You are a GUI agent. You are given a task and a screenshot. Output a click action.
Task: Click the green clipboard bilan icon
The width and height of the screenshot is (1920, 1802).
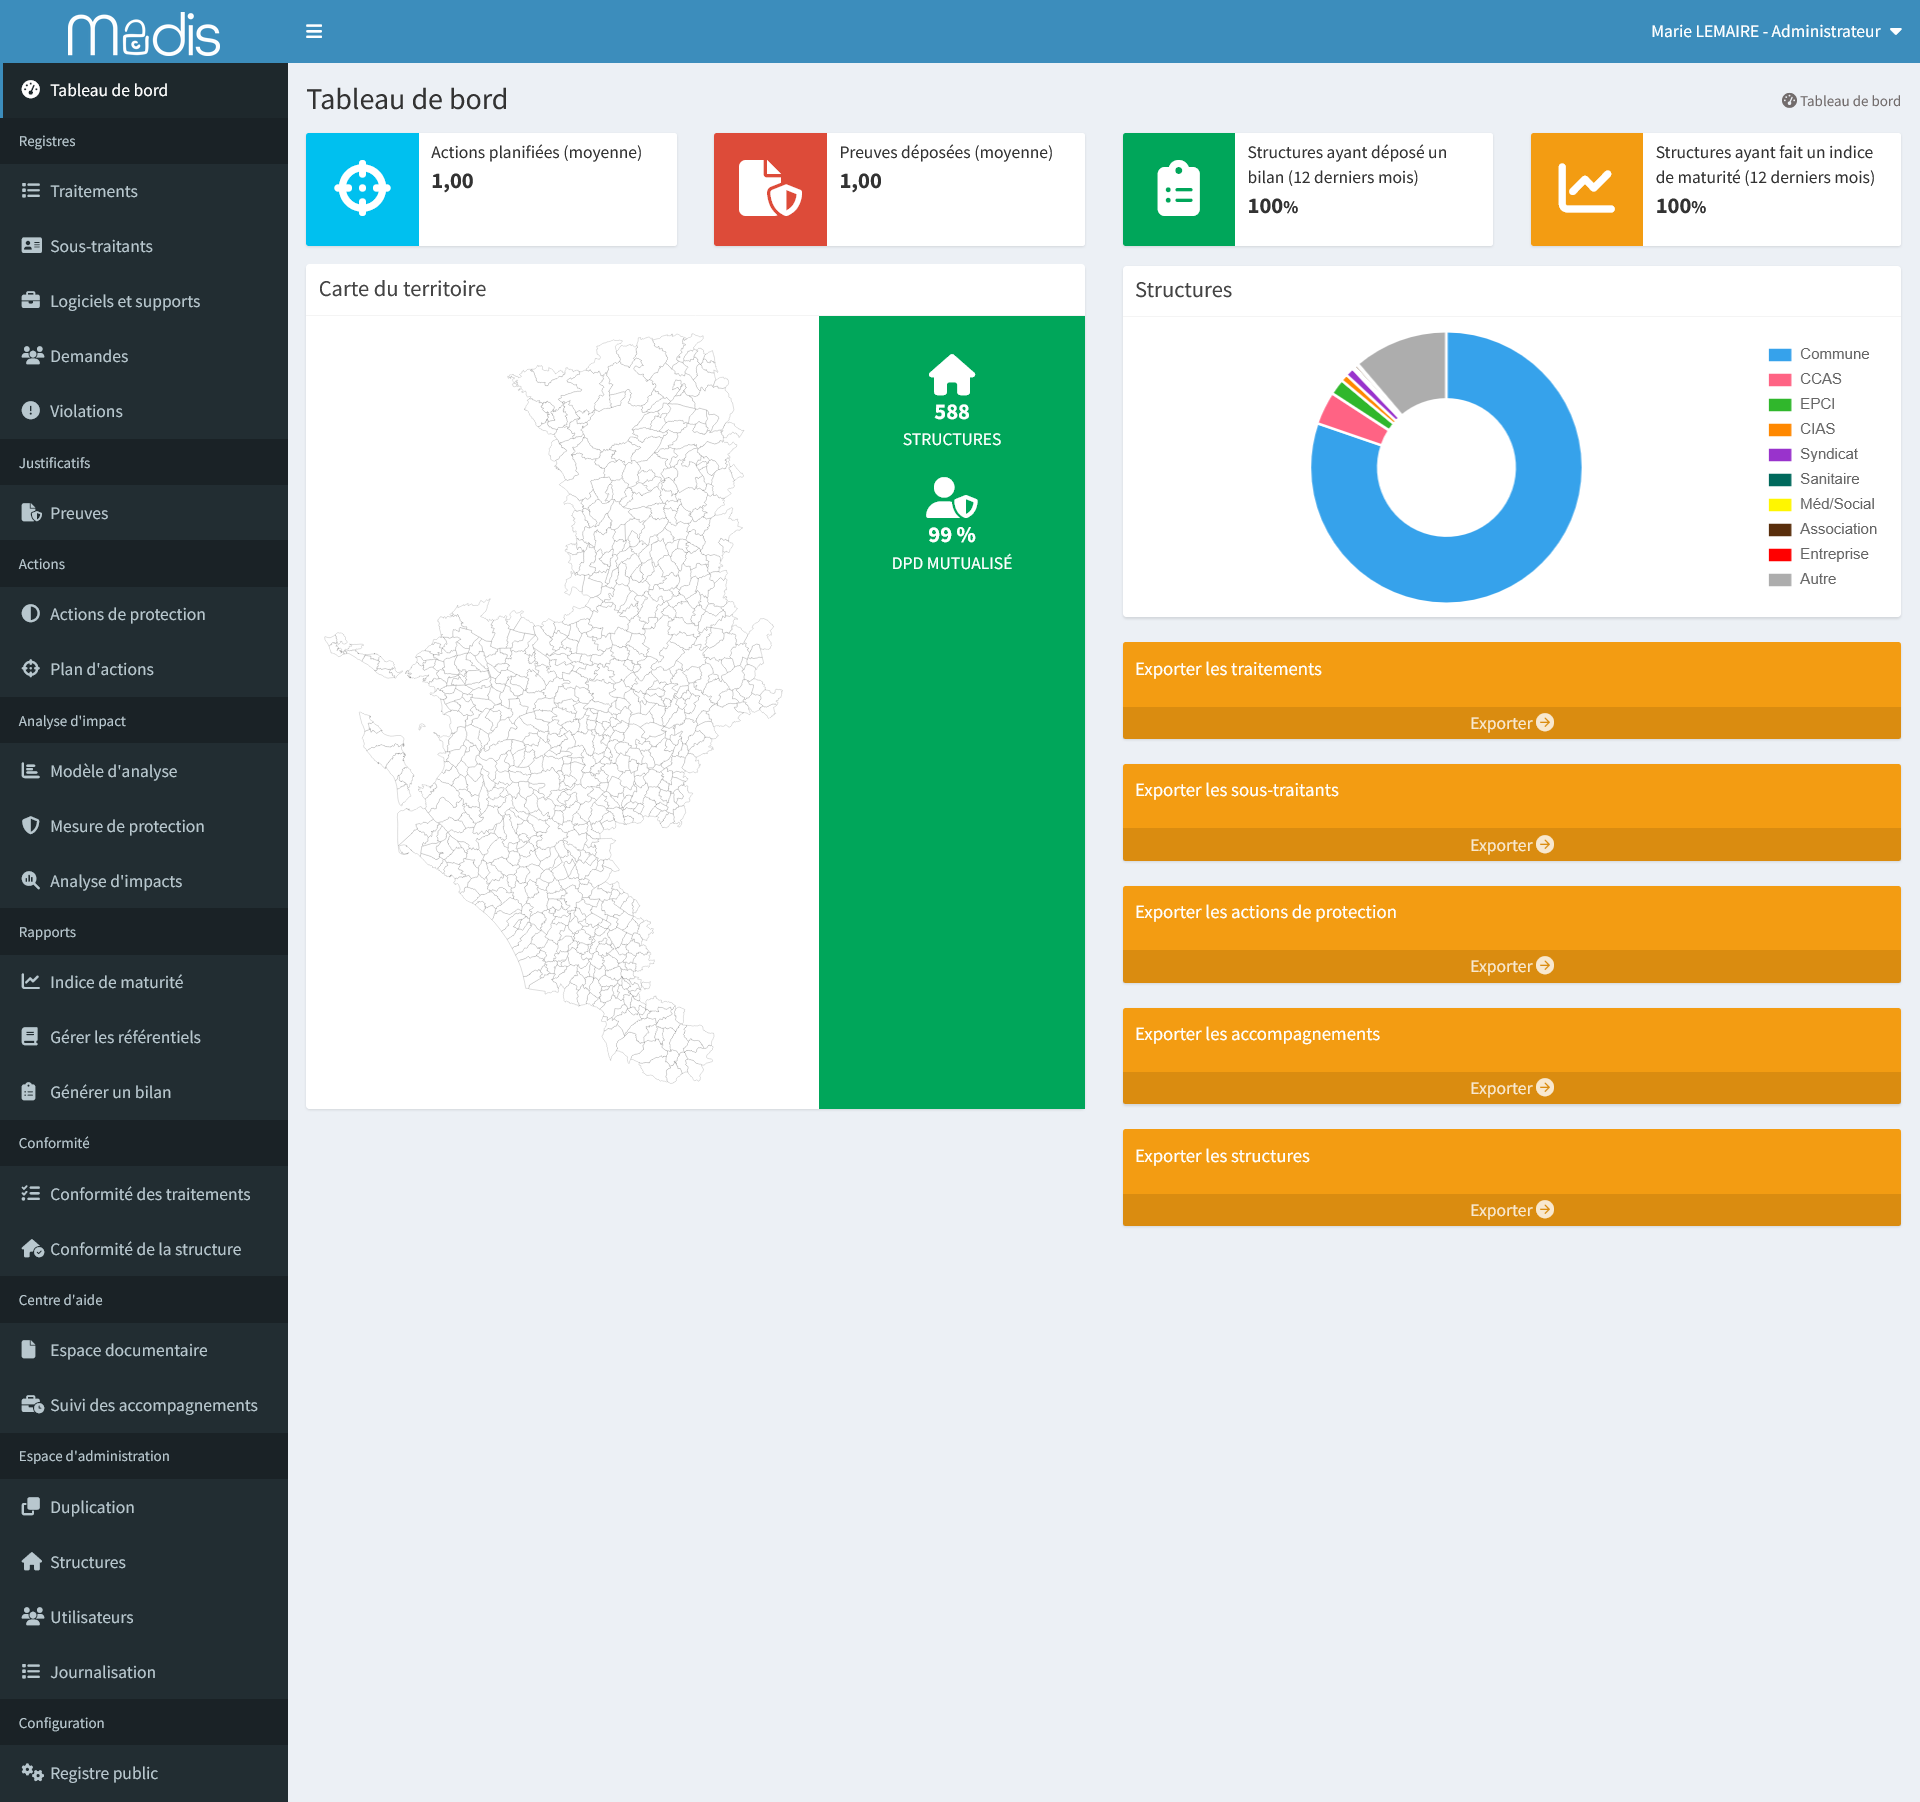[x=1178, y=188]
